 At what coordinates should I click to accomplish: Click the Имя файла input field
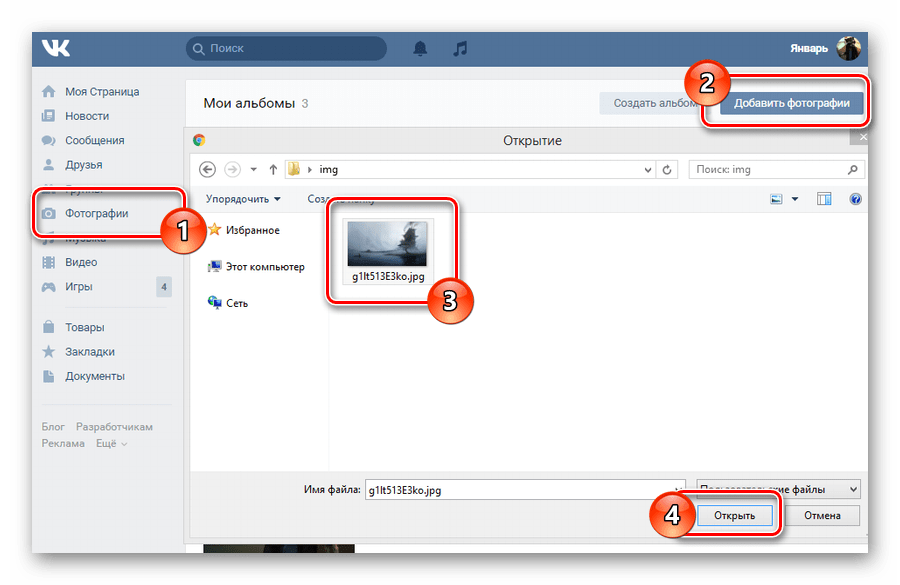[525, 490]
